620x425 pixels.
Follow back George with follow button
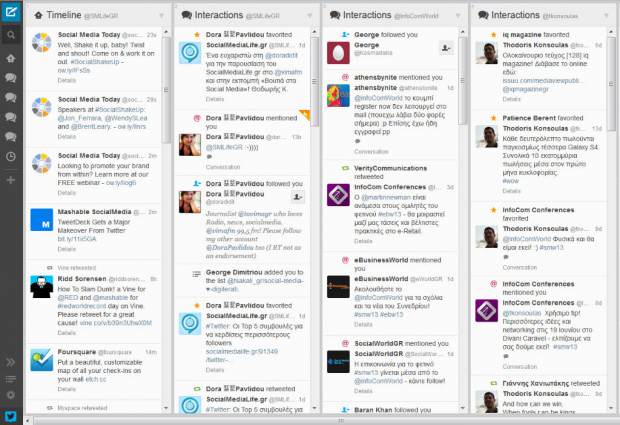[x=446, y=48]
